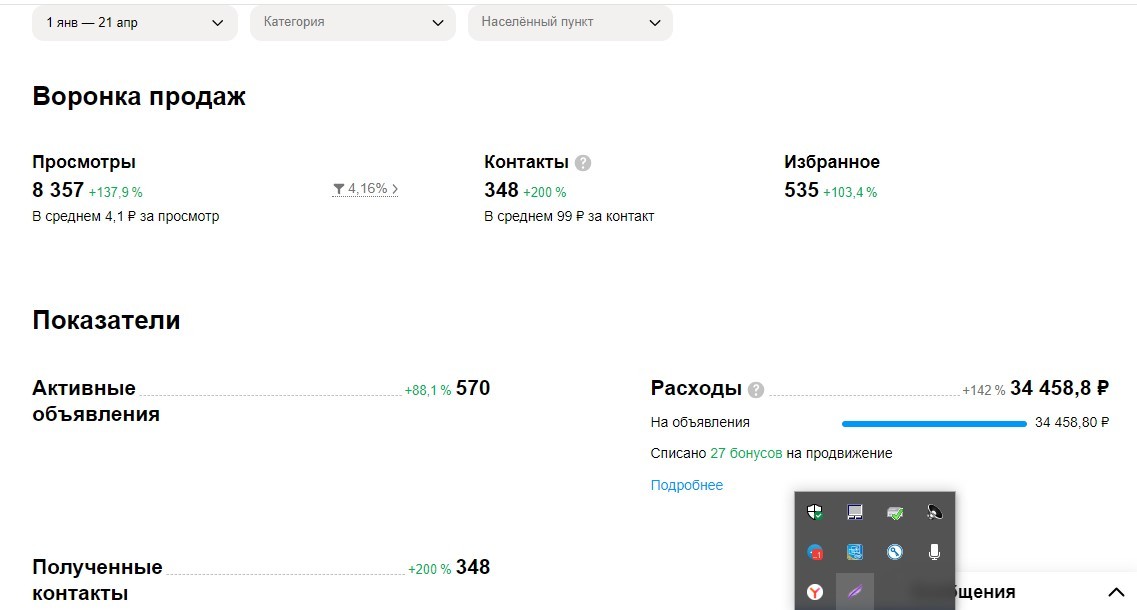This screenshot has width=1137, height=610.
Task: Open the blue key tray icon
Action: coord(895,553)
